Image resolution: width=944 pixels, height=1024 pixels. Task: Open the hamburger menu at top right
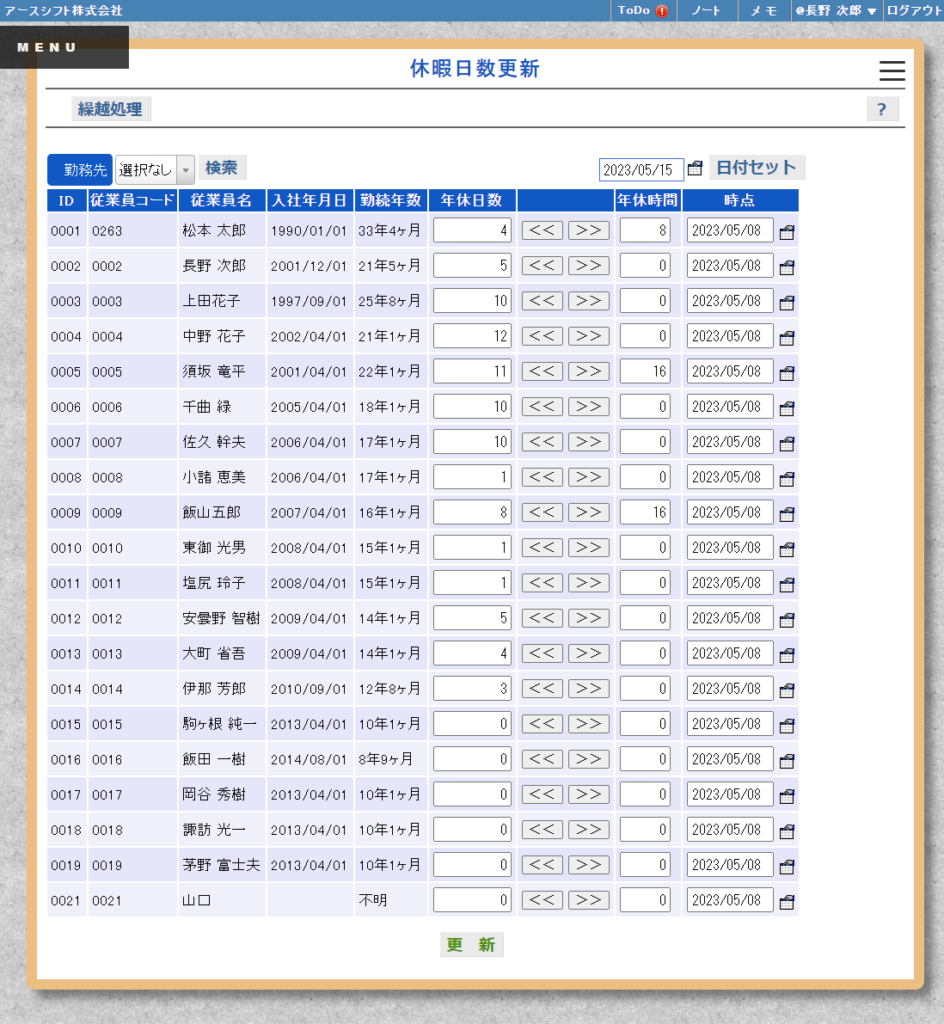[891, 71]
